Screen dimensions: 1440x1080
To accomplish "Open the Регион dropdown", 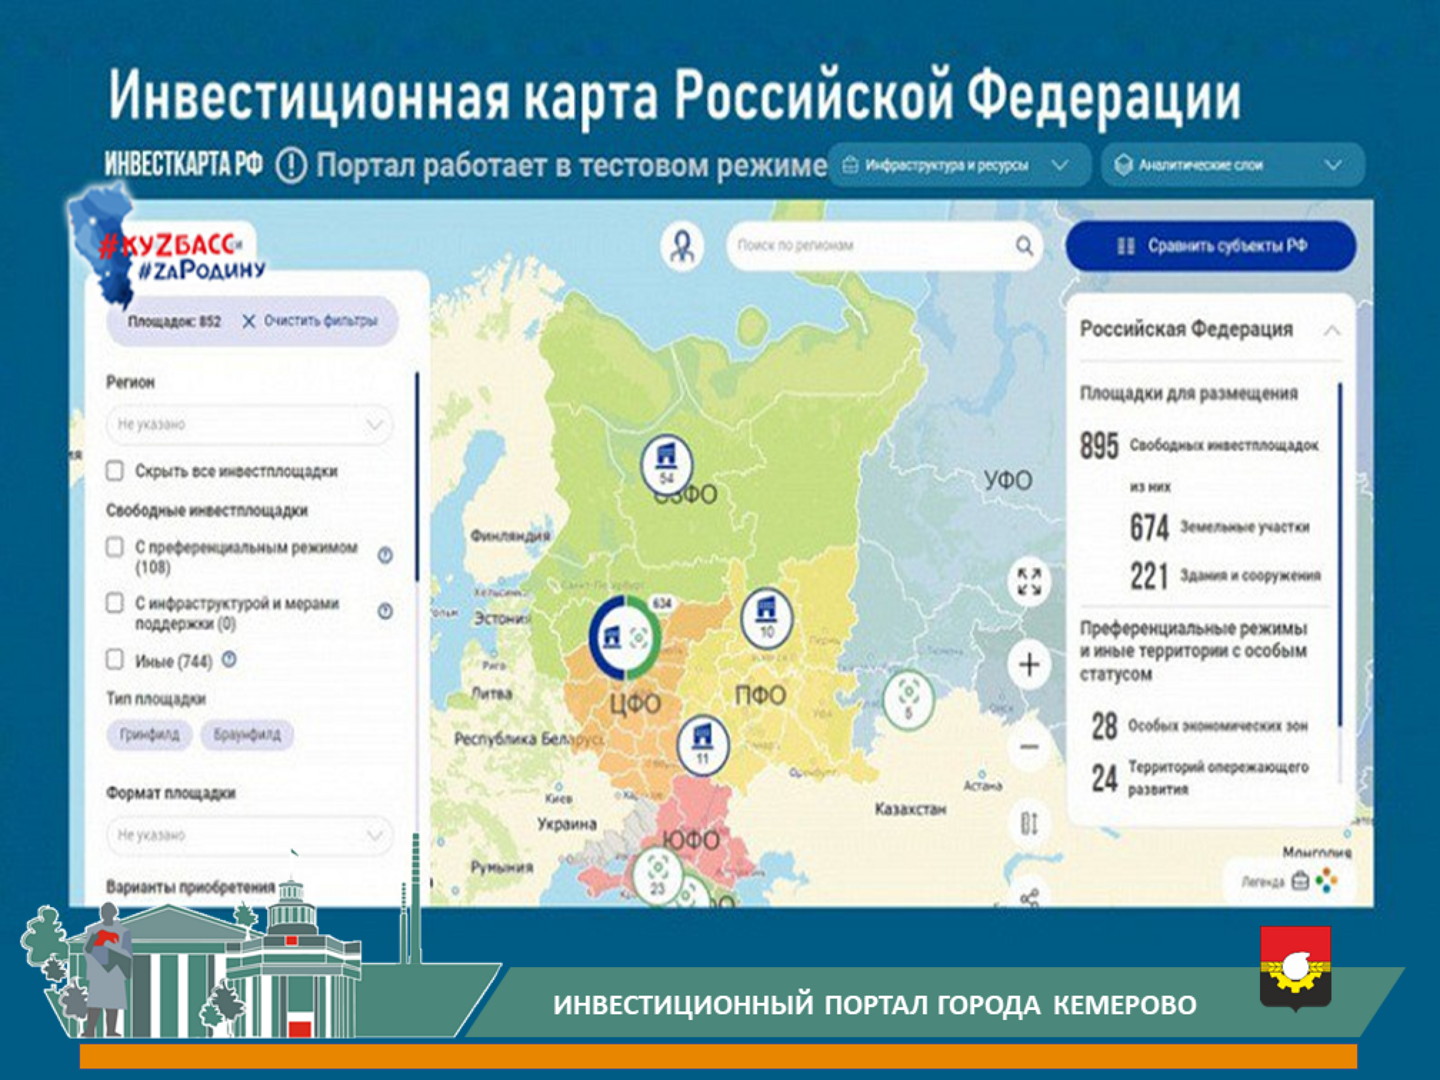I will [249, 424].
